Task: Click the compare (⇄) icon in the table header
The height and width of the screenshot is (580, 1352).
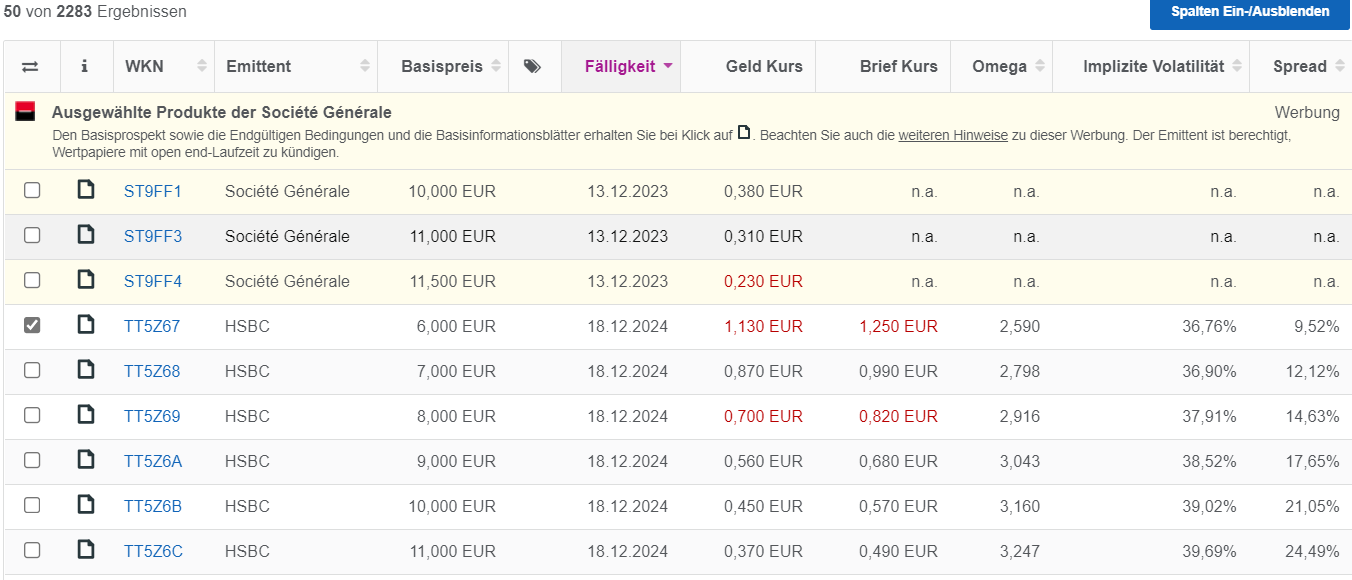Action: pyautogui.click(x=30, y=66)
